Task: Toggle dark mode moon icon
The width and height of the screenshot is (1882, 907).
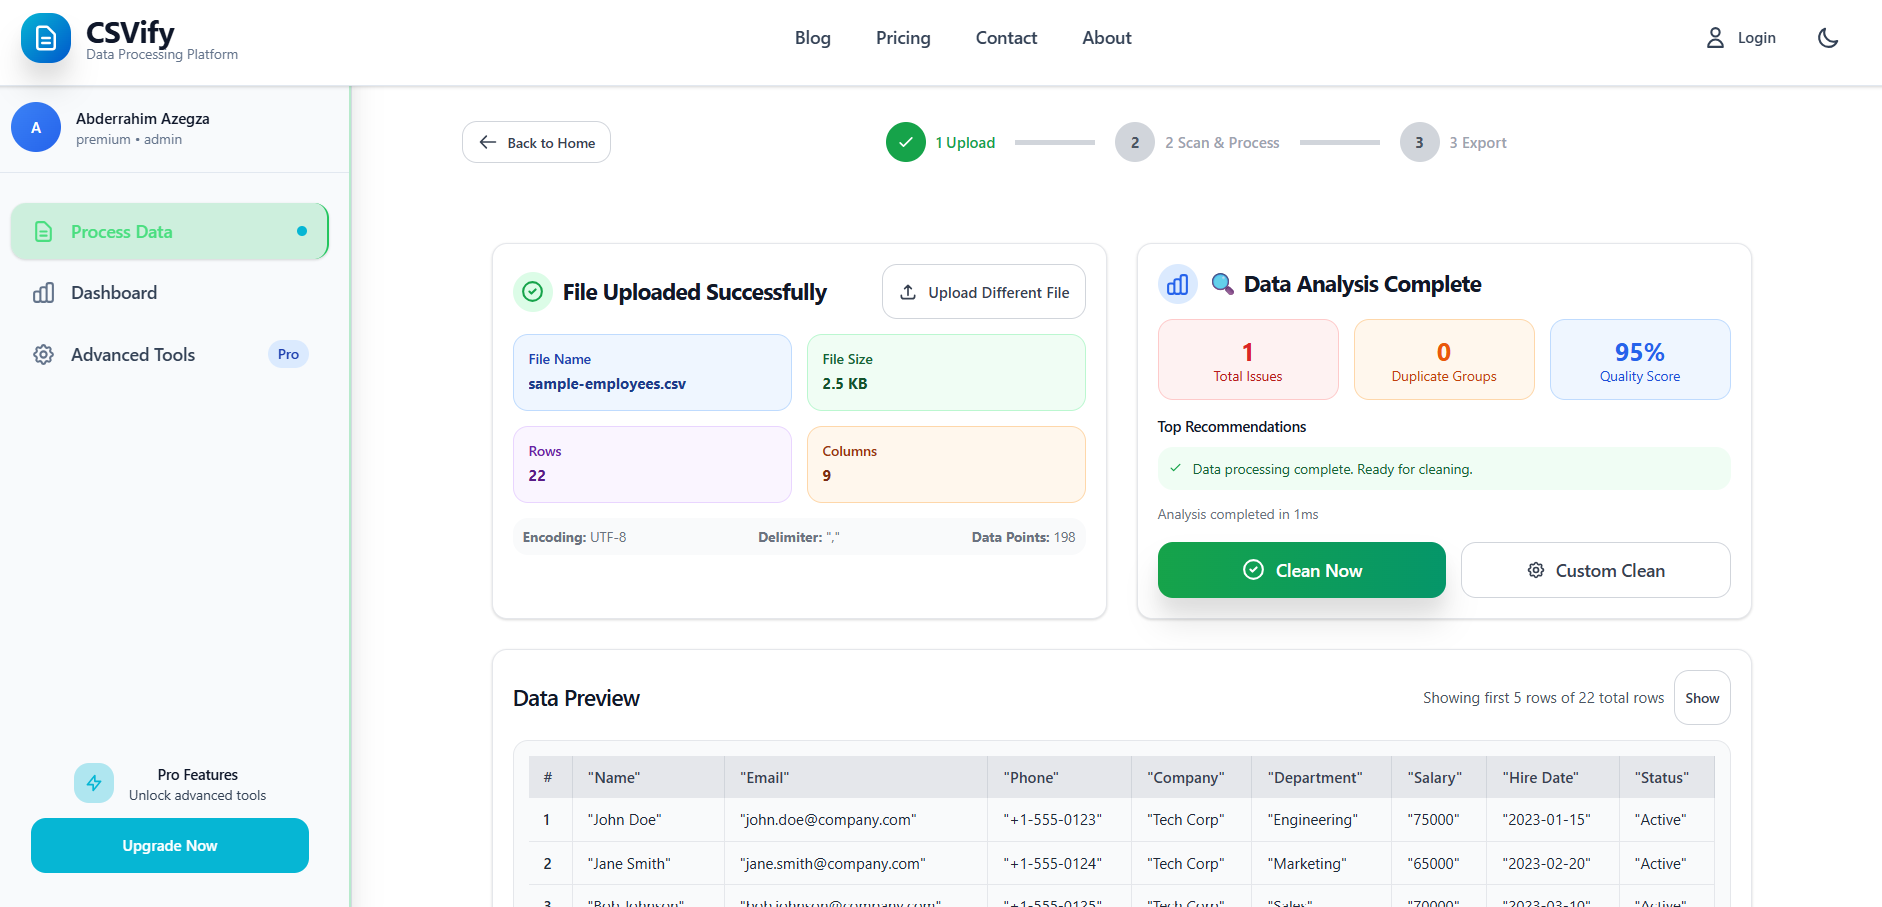Action: click(x=1828, y=38)
